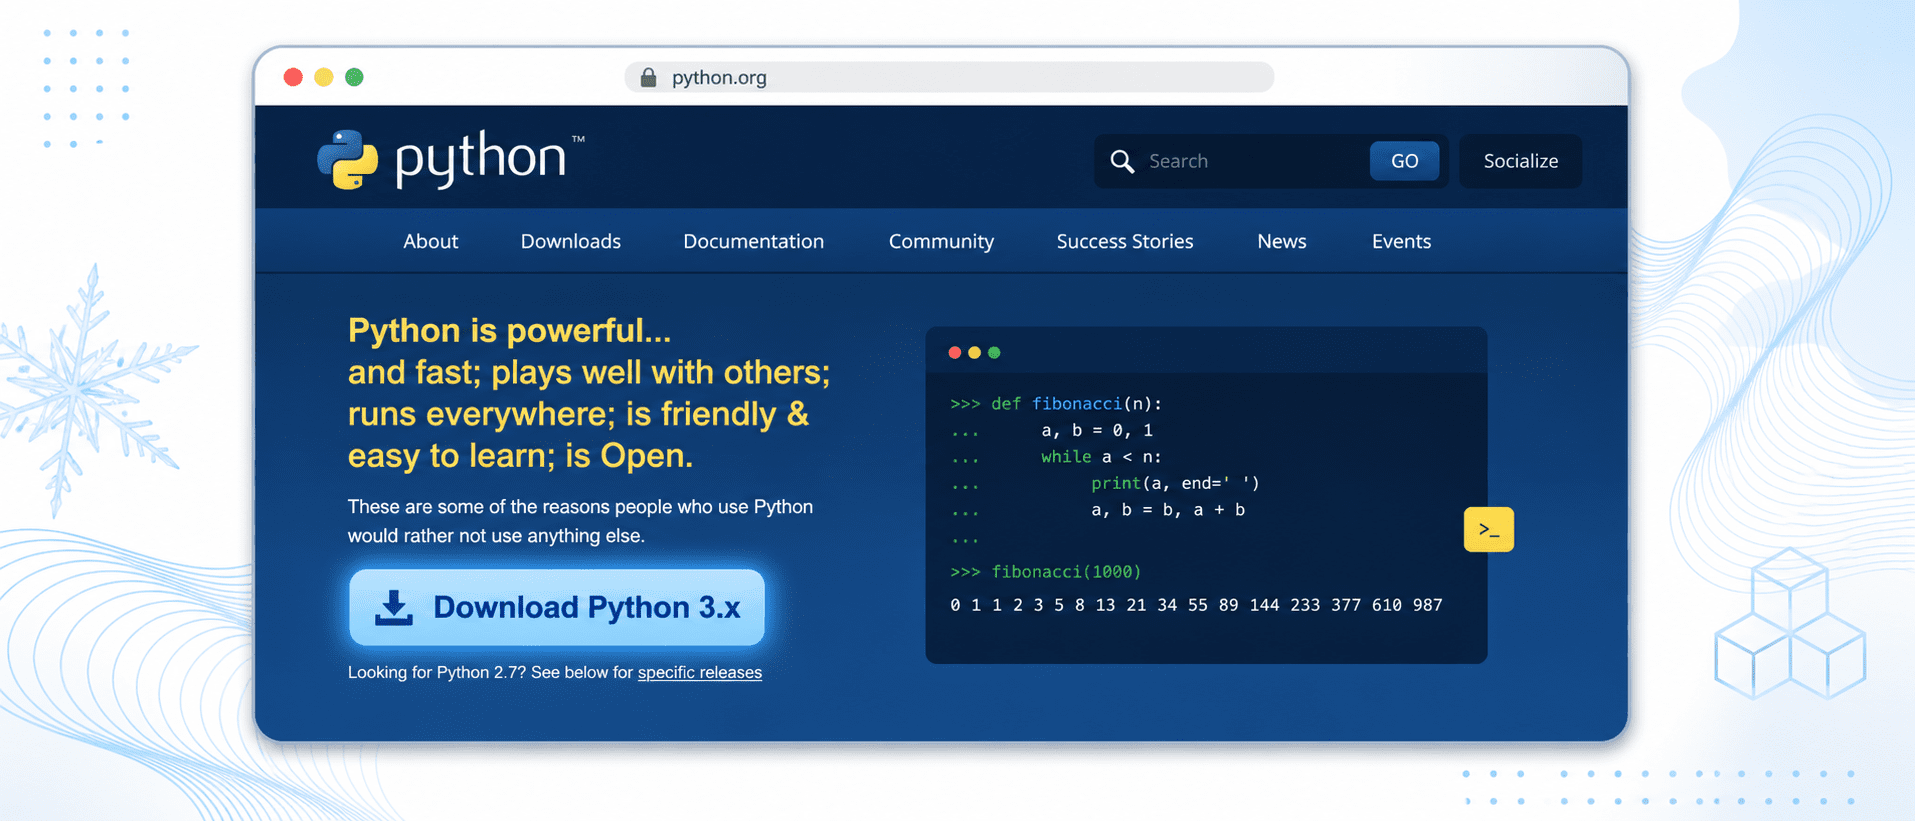
Task: Click 'These are some of the reasons' paragraph
Action: (580, 521)
